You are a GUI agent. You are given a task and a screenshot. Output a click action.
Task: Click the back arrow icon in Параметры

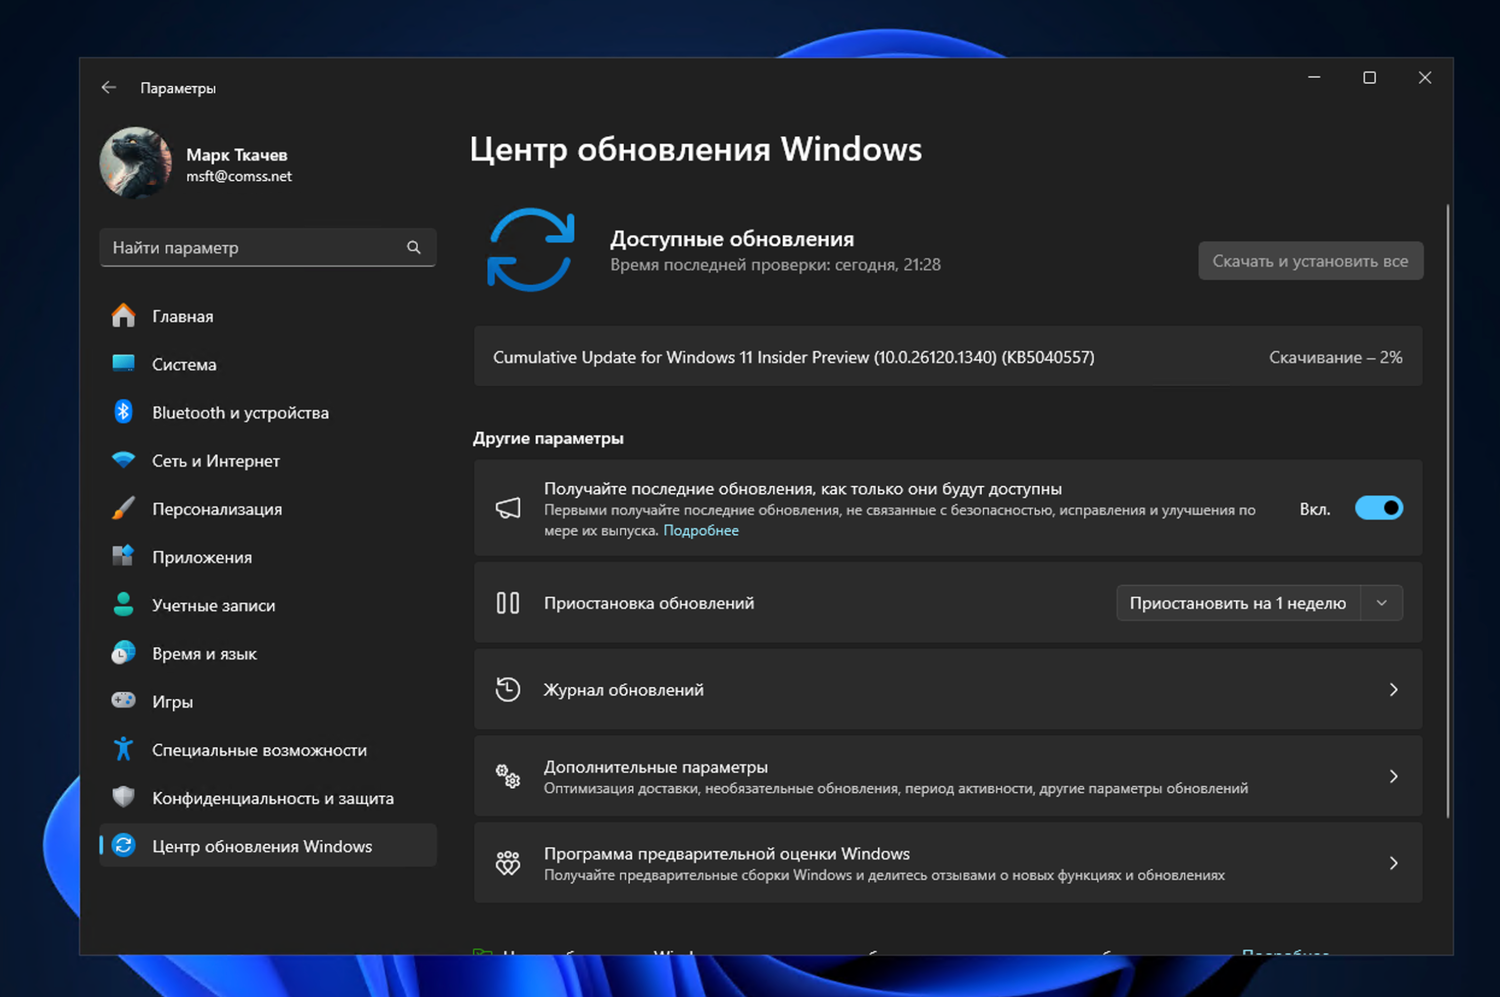tap(109, 88)
